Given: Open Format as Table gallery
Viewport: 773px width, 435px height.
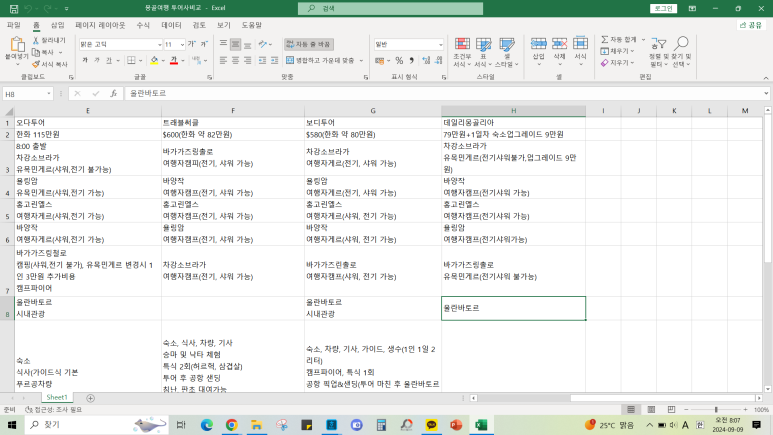Looking at the screenshot, I should [x=483, y=52].
